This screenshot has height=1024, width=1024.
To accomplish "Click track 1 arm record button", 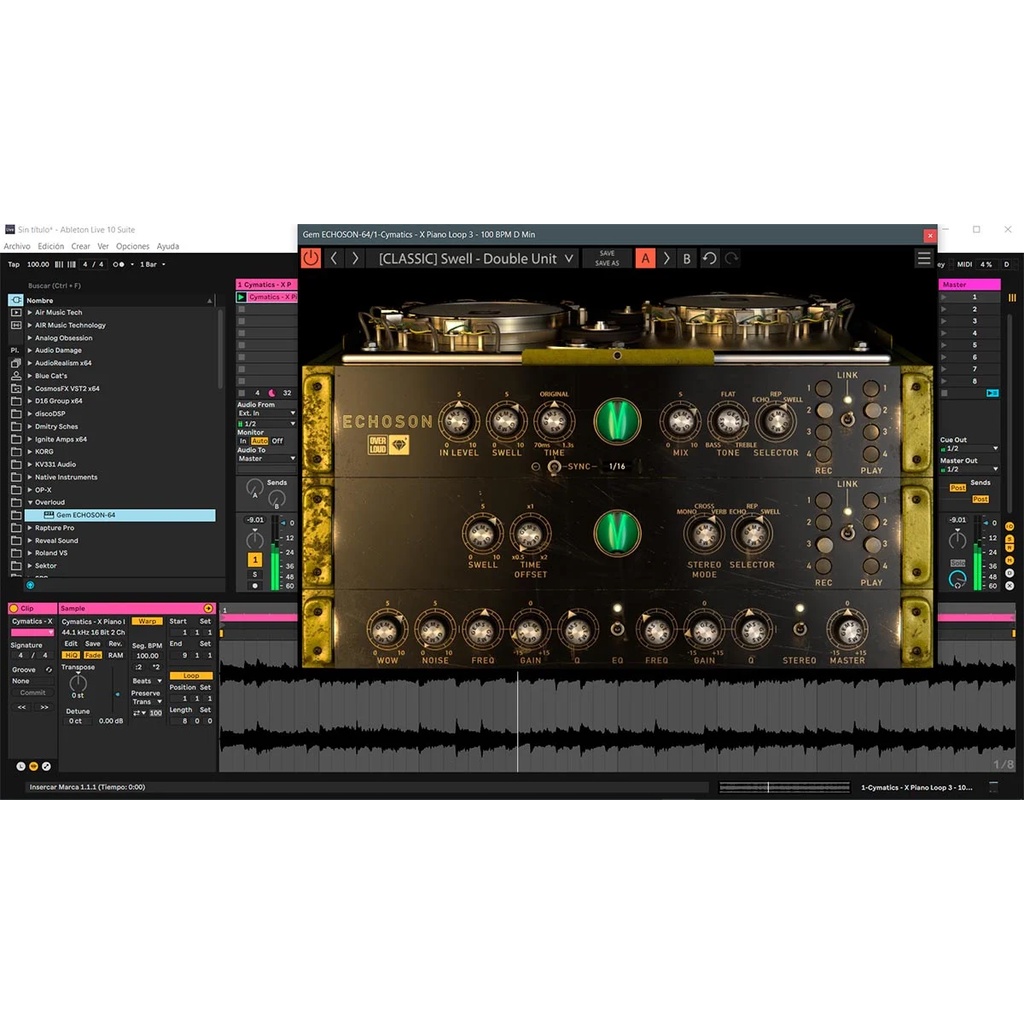I will click(x=255, y=586).
